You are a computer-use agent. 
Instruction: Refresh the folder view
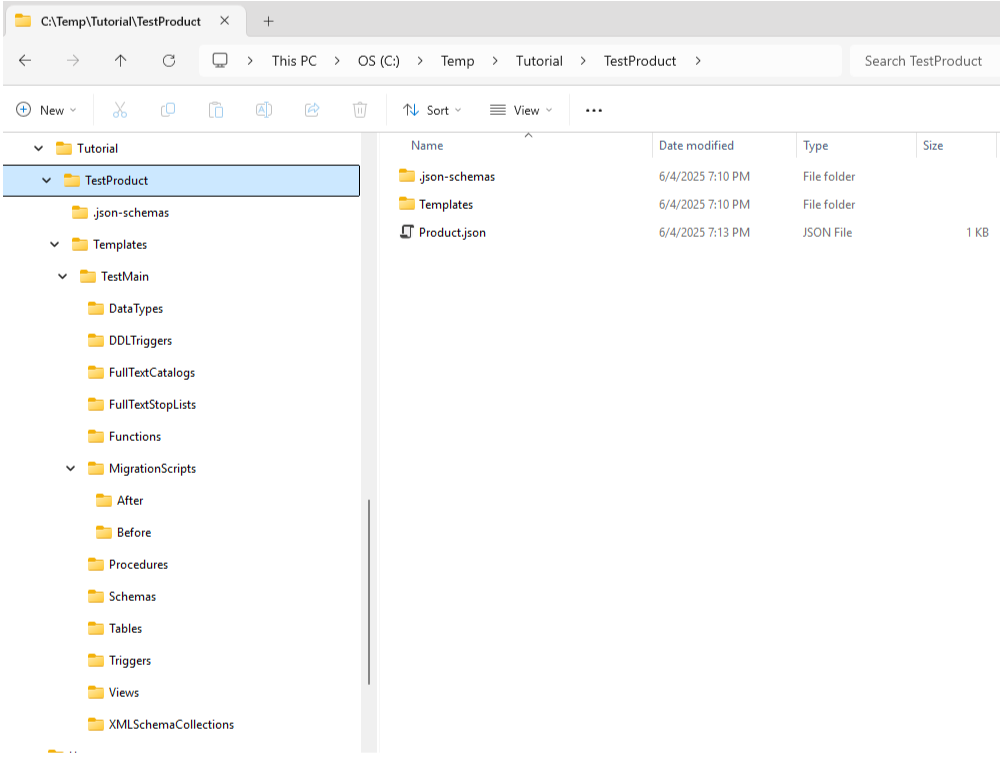(167, 60)
